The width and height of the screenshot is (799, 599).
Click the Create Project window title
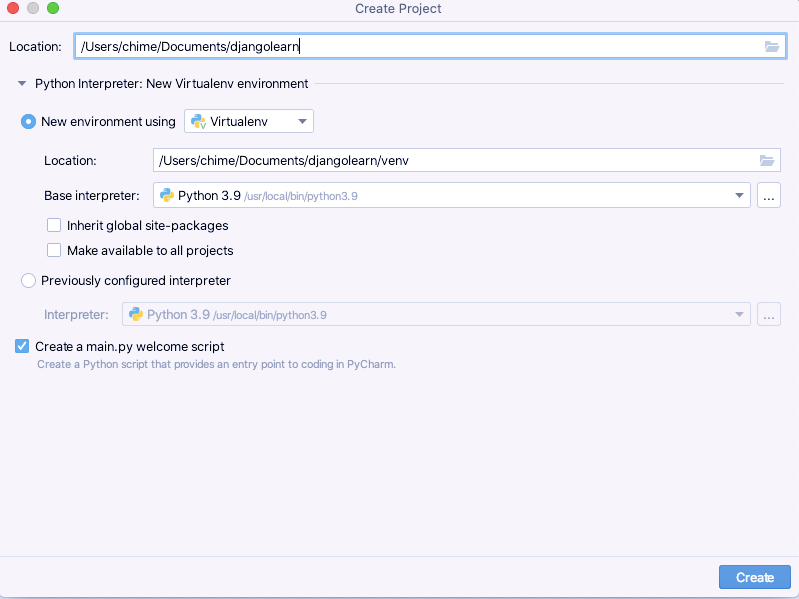click(398, 9)
